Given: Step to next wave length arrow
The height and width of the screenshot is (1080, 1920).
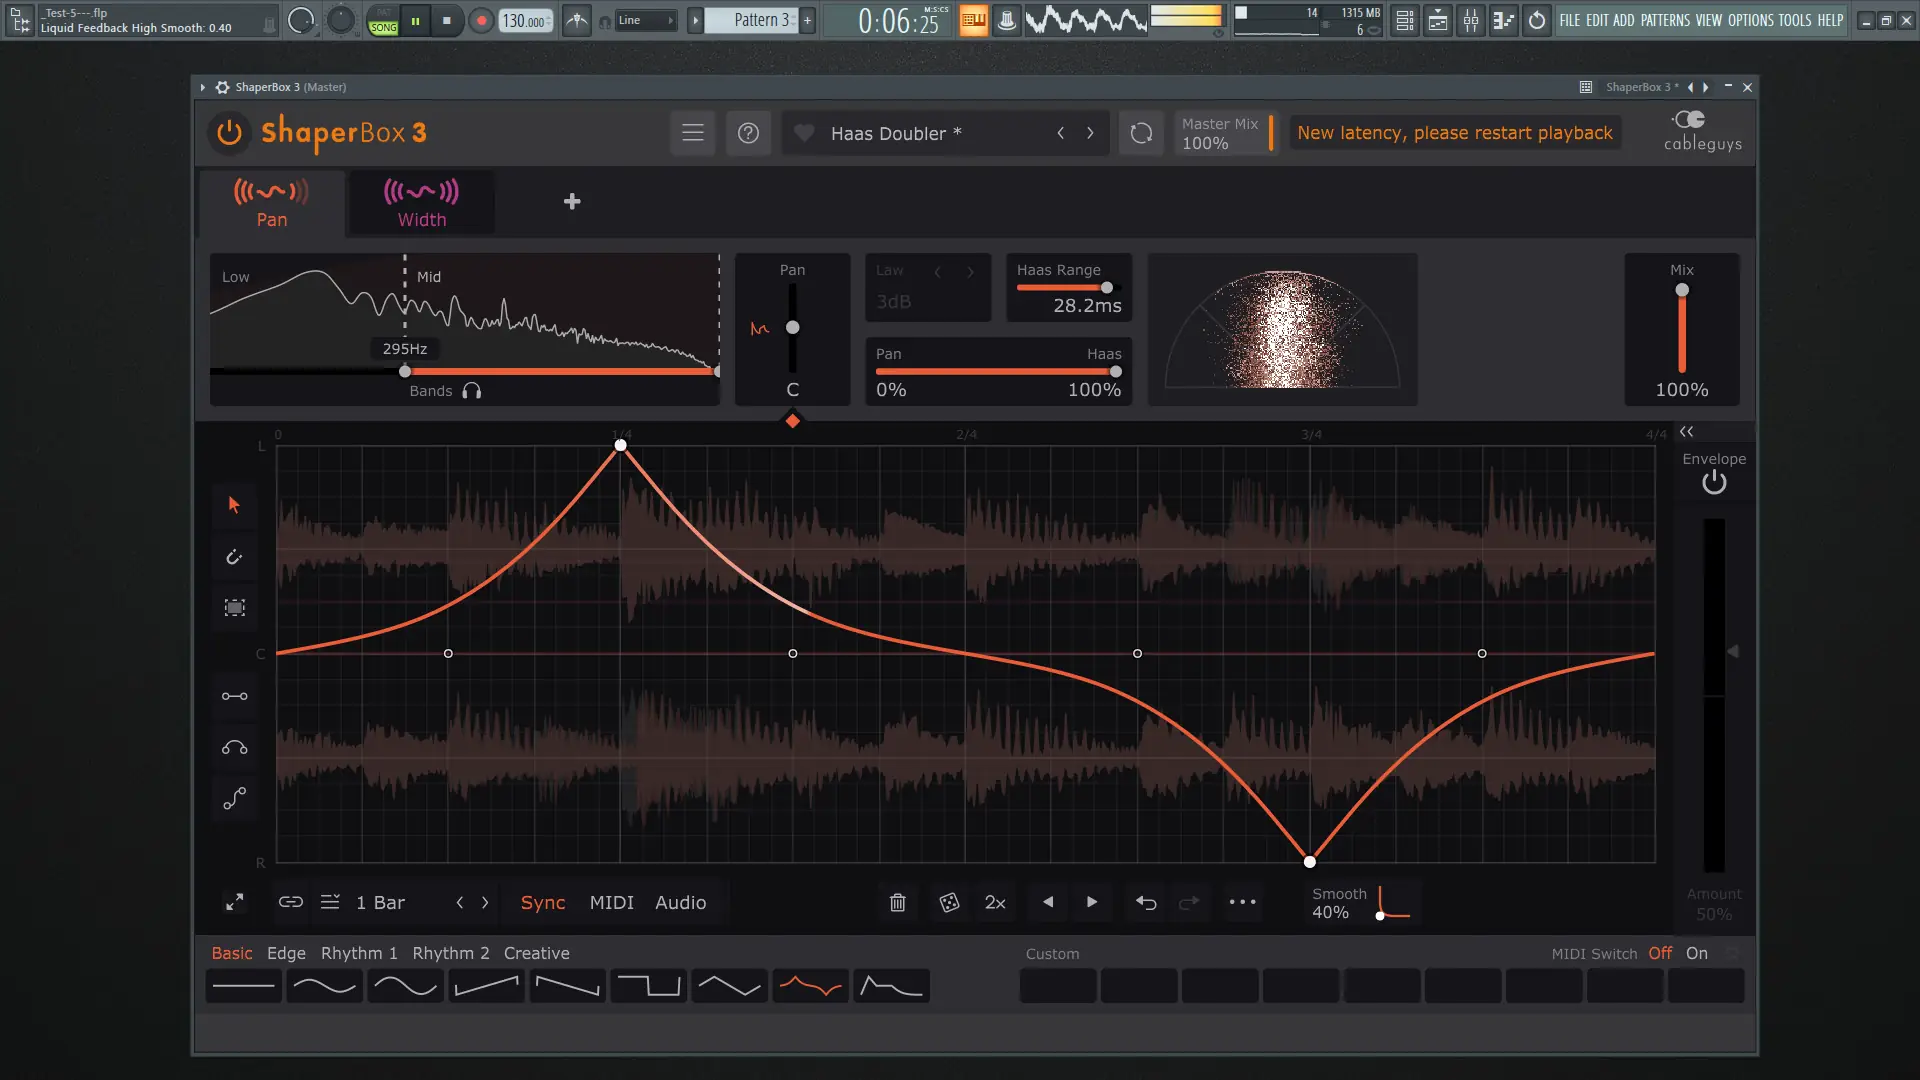Looking at the screenshot, I should click(485, 902).
